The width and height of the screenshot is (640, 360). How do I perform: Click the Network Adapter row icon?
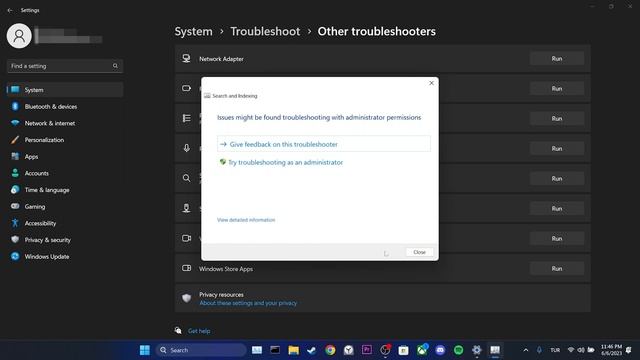pos(187,58)
